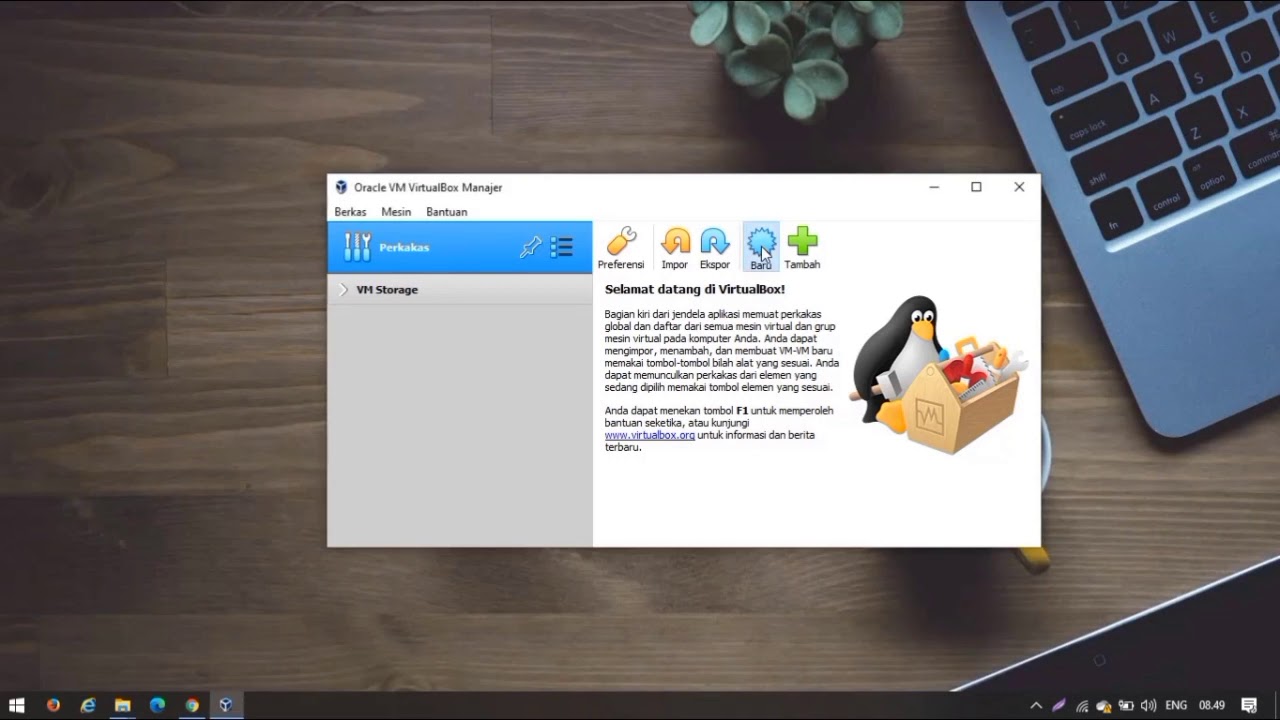
Task: Pin the Perkakas tools pane
Action: [531, 247]
